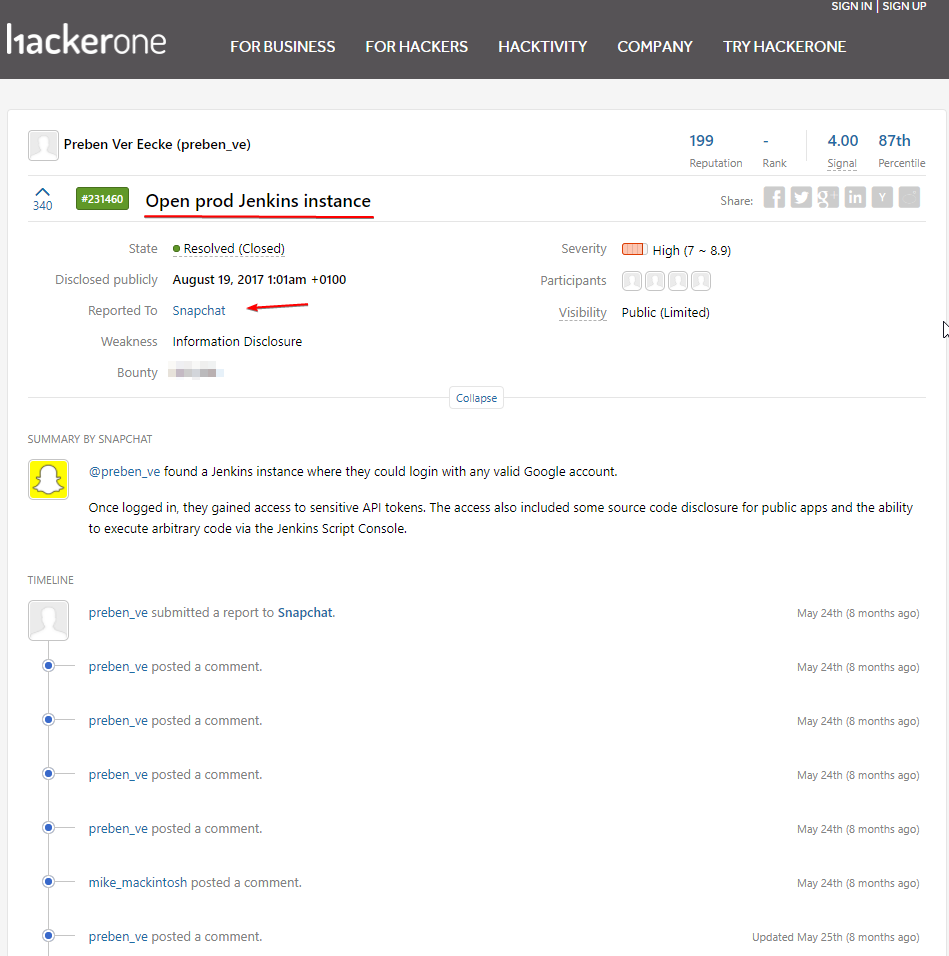This screenshot has height=956, width=949.
Task: Share report on Google Plus
Action: 828,198
